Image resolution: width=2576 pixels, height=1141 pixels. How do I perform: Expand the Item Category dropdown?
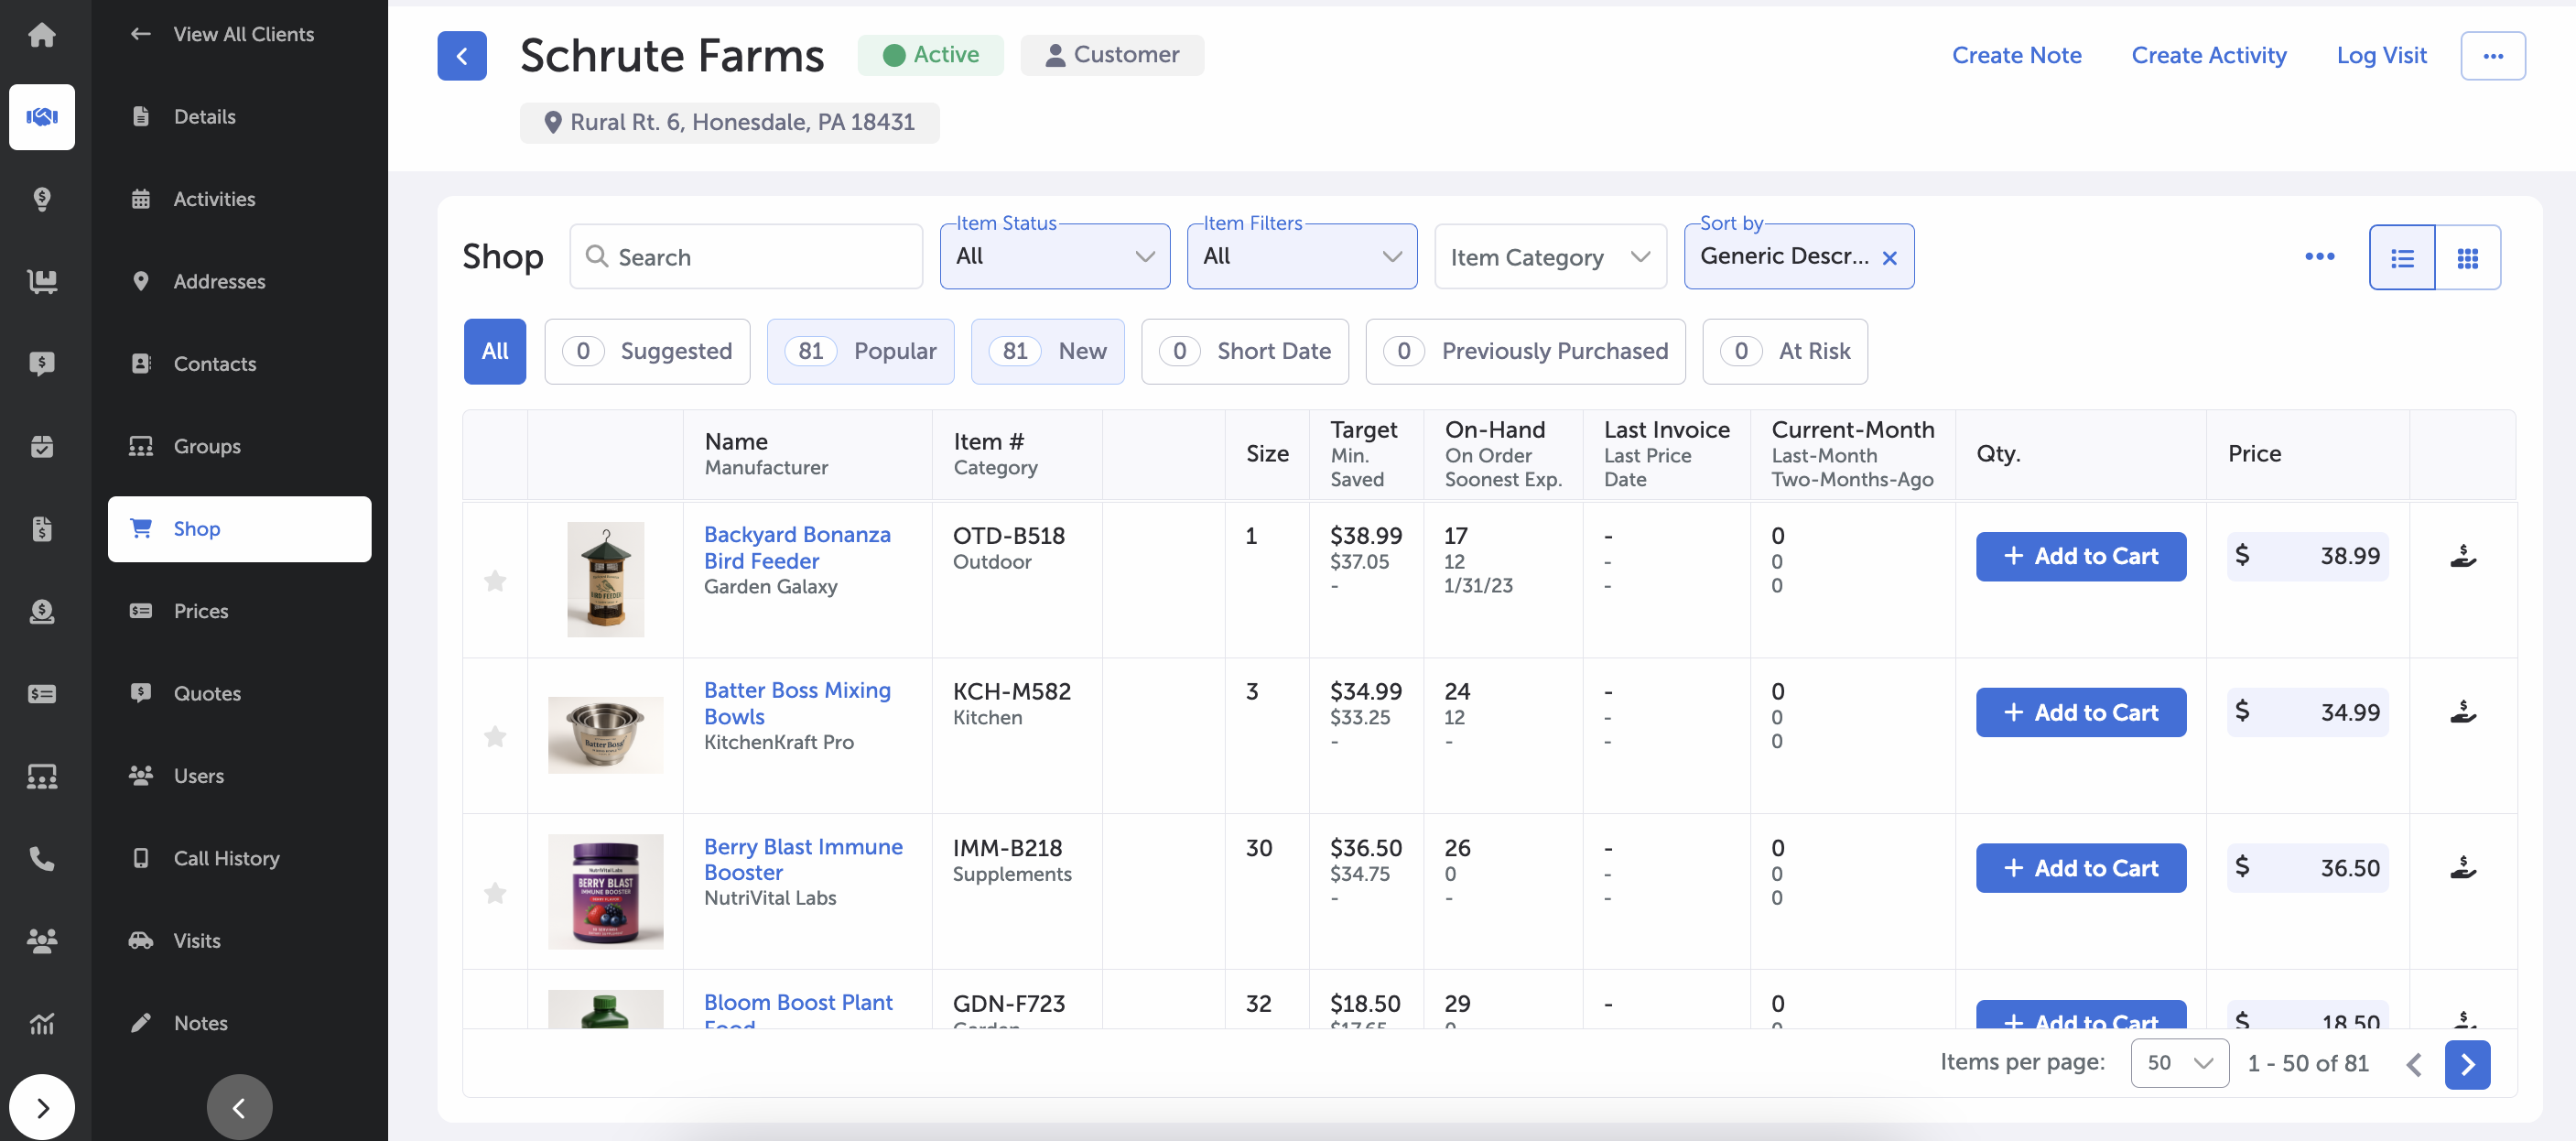(1549, 258)
